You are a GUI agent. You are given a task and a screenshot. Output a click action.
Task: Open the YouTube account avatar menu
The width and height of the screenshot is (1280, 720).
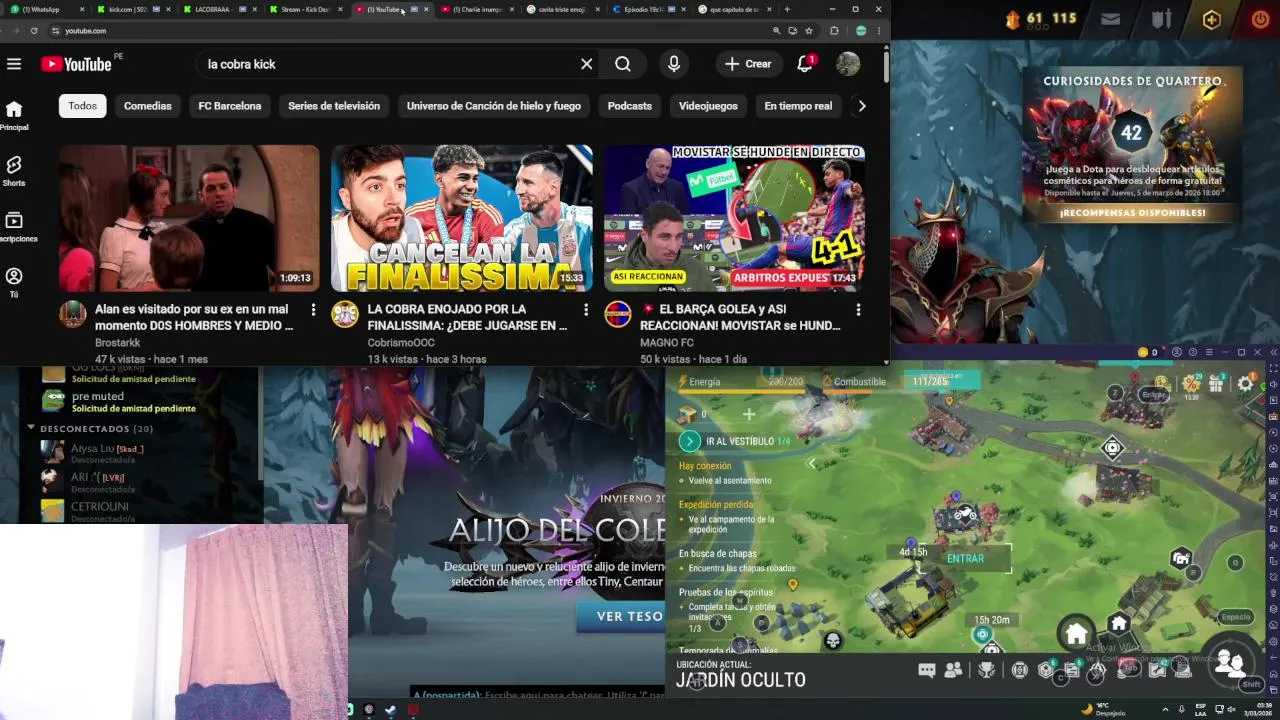click(x=848, y=64)
